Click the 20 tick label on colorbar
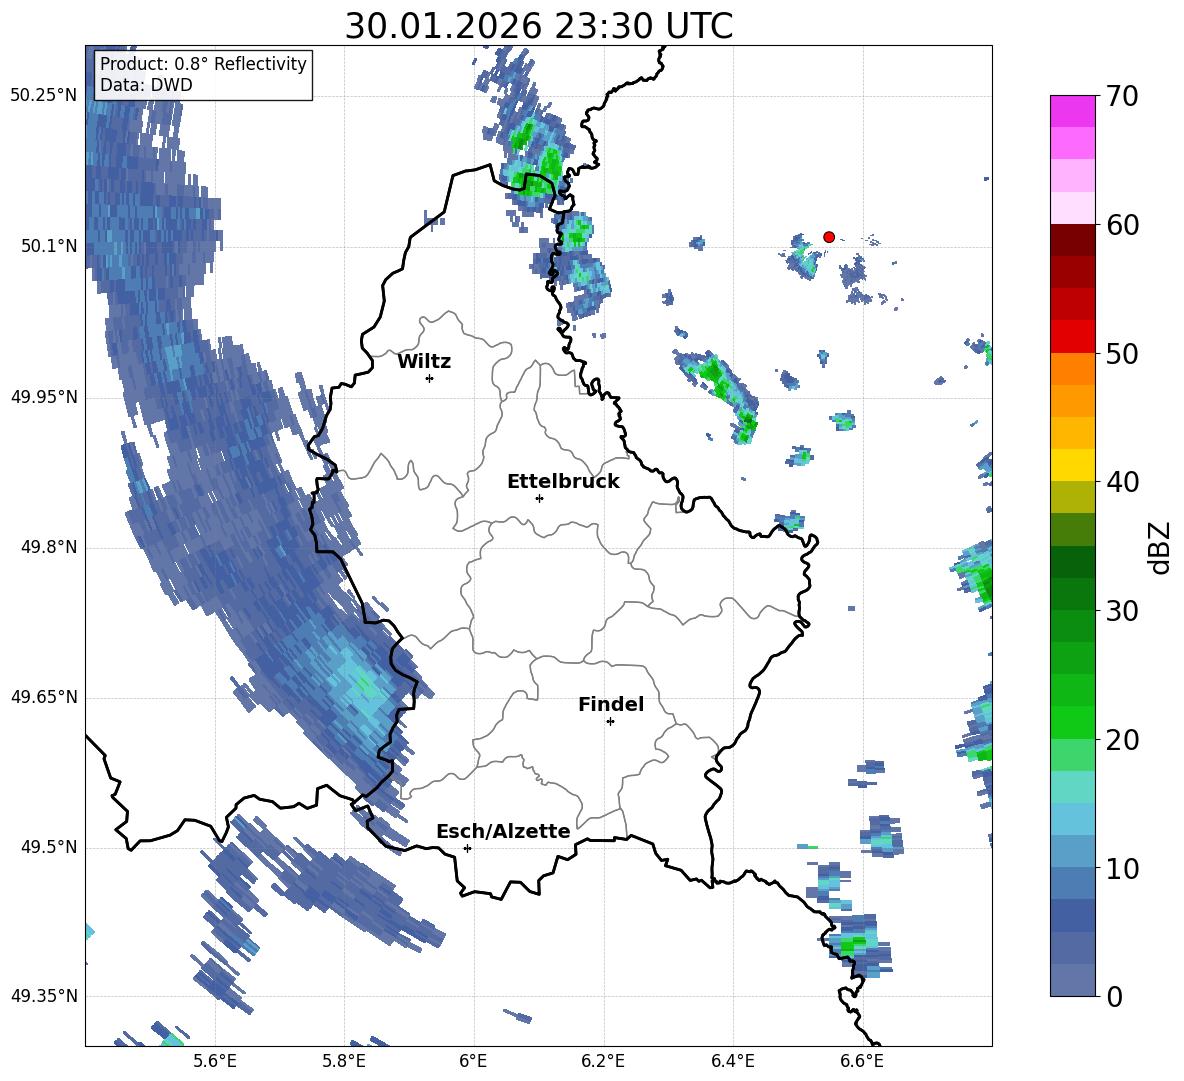This screenshot has width=1184, height=1081. point(1122,740)
